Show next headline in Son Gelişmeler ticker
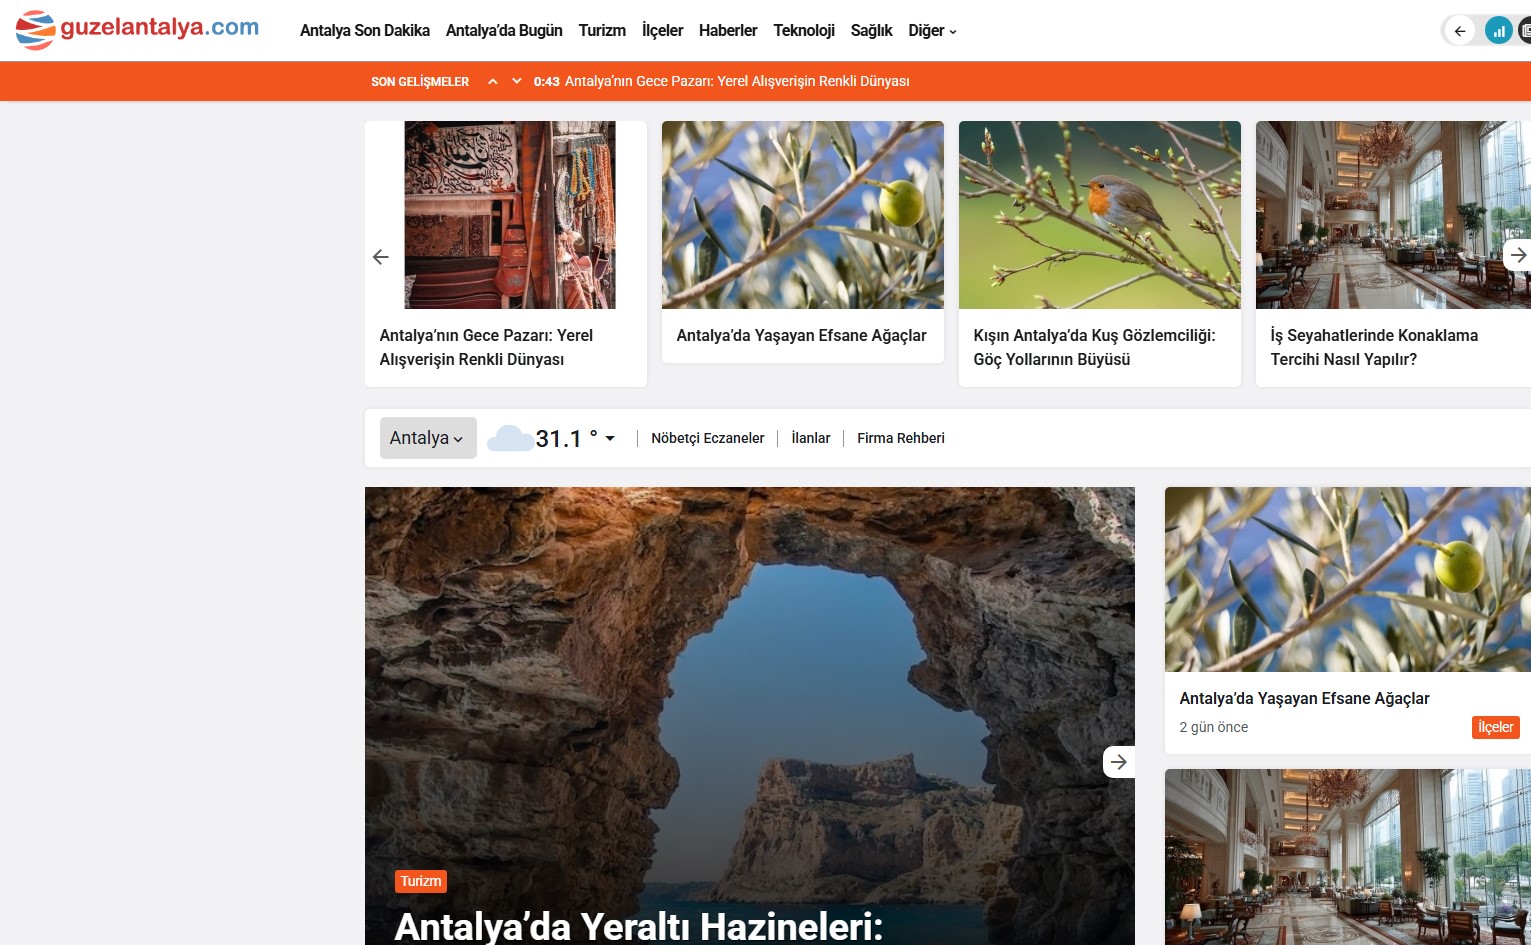This screenshot has height=945, width=1531. coord(516,81)
